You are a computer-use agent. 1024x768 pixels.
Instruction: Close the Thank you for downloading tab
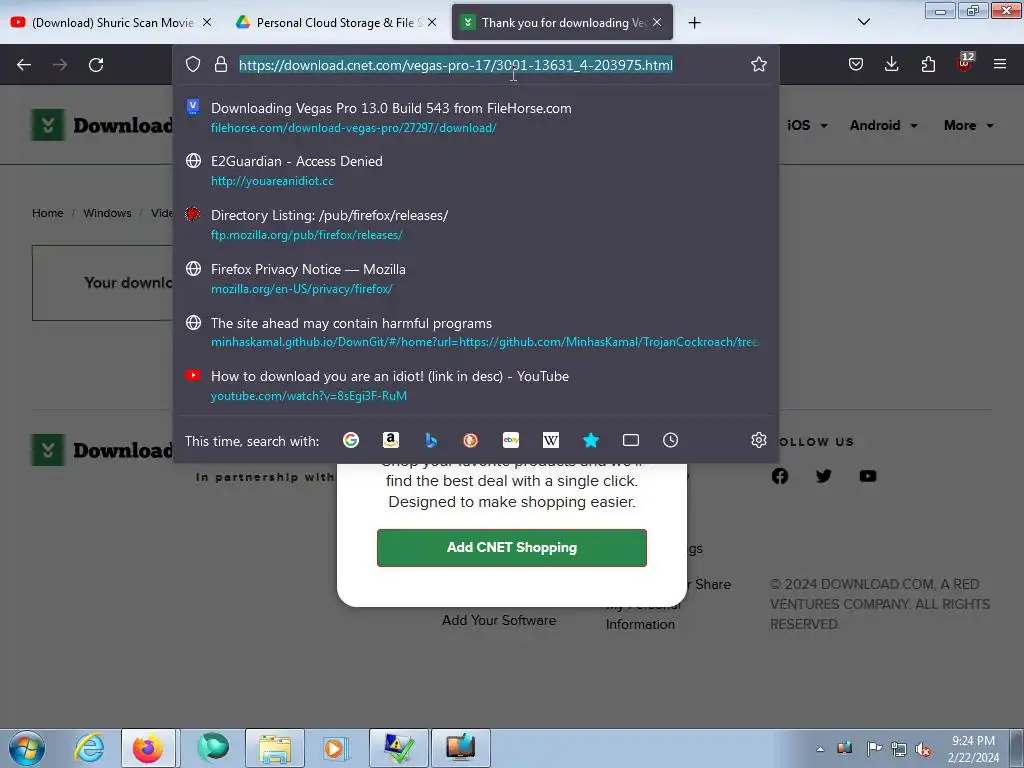(x=657, y=22)
